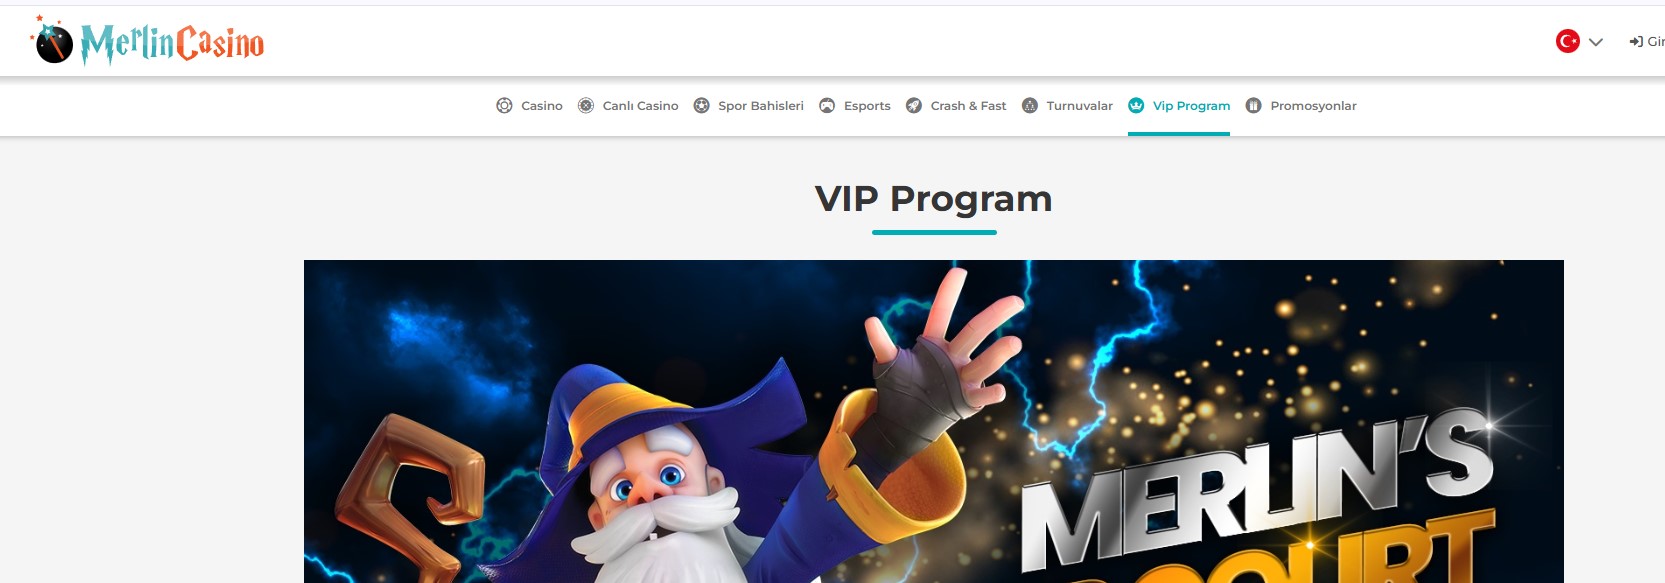Click the Vip Program crown icon
Image resolution: width=1665 pixels, height=583 pixels.
1136,105
